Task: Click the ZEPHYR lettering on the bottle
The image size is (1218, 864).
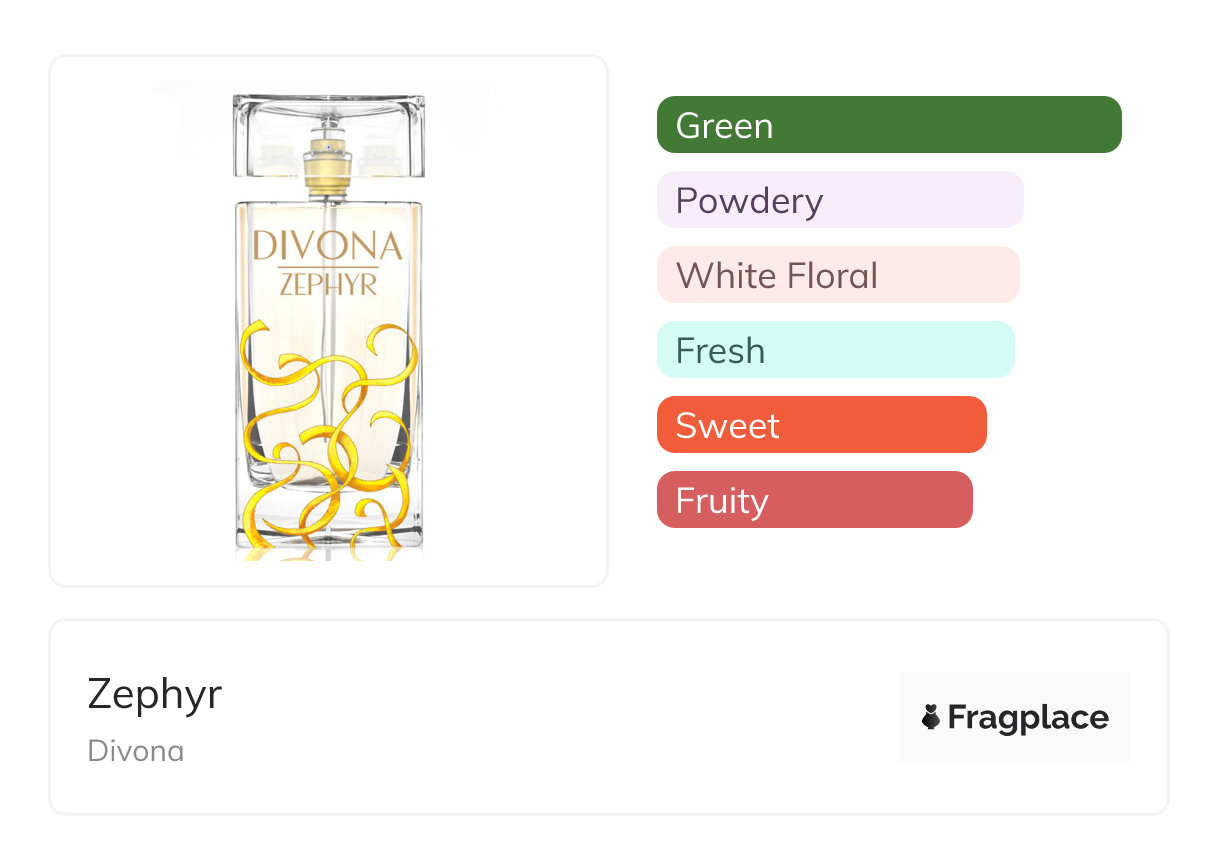Action: click(328, 284)
